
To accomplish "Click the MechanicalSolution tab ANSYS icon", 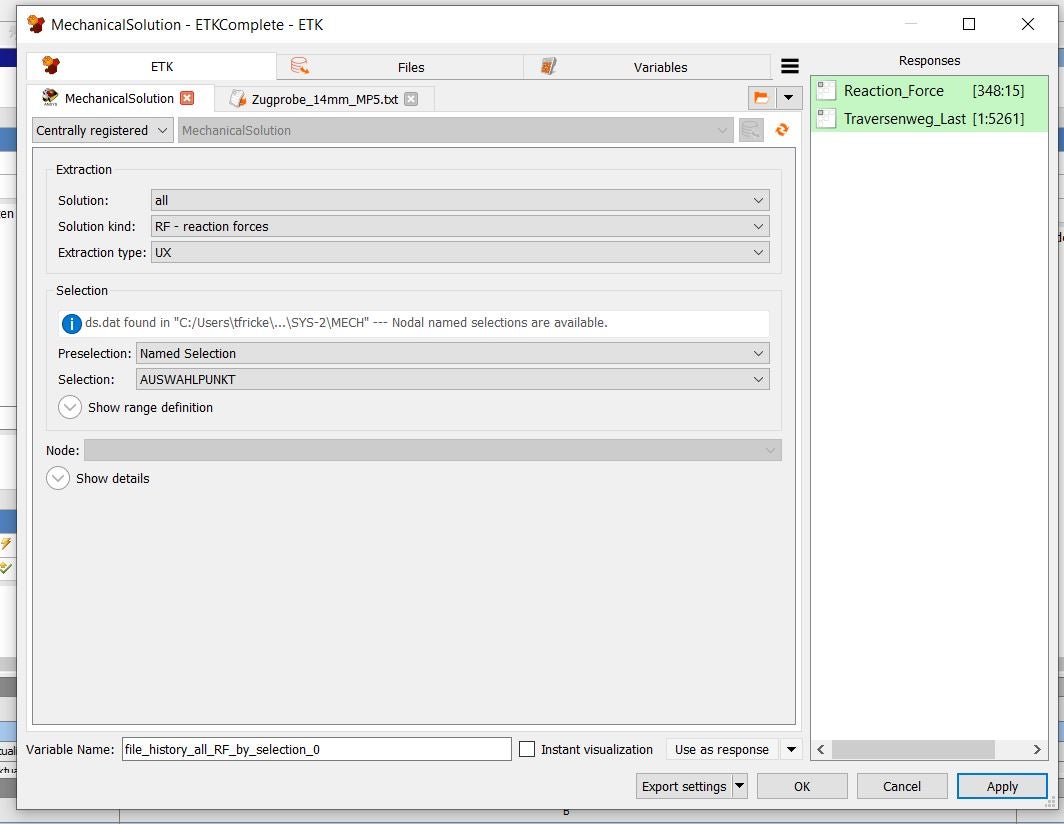I will point(50,98).
